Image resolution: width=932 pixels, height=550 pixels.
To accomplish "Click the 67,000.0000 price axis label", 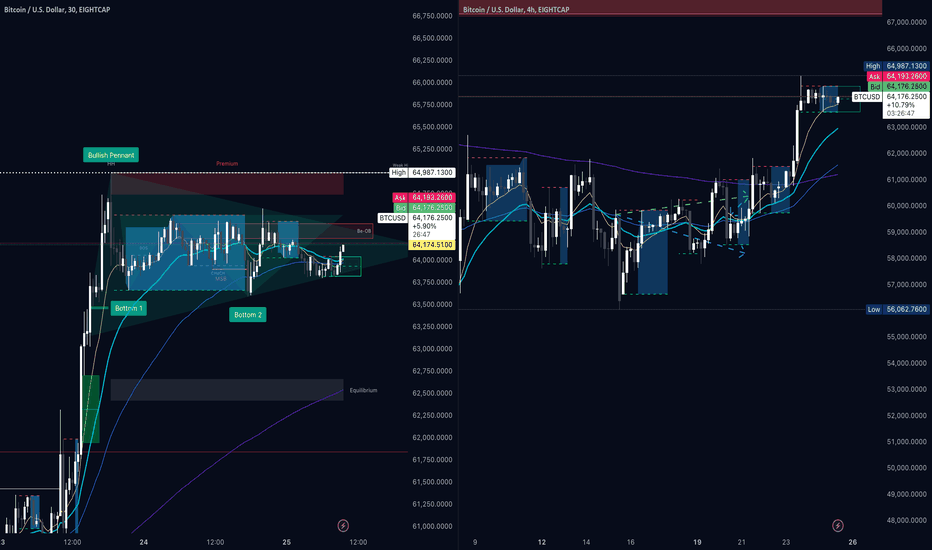I will point(906,22).
